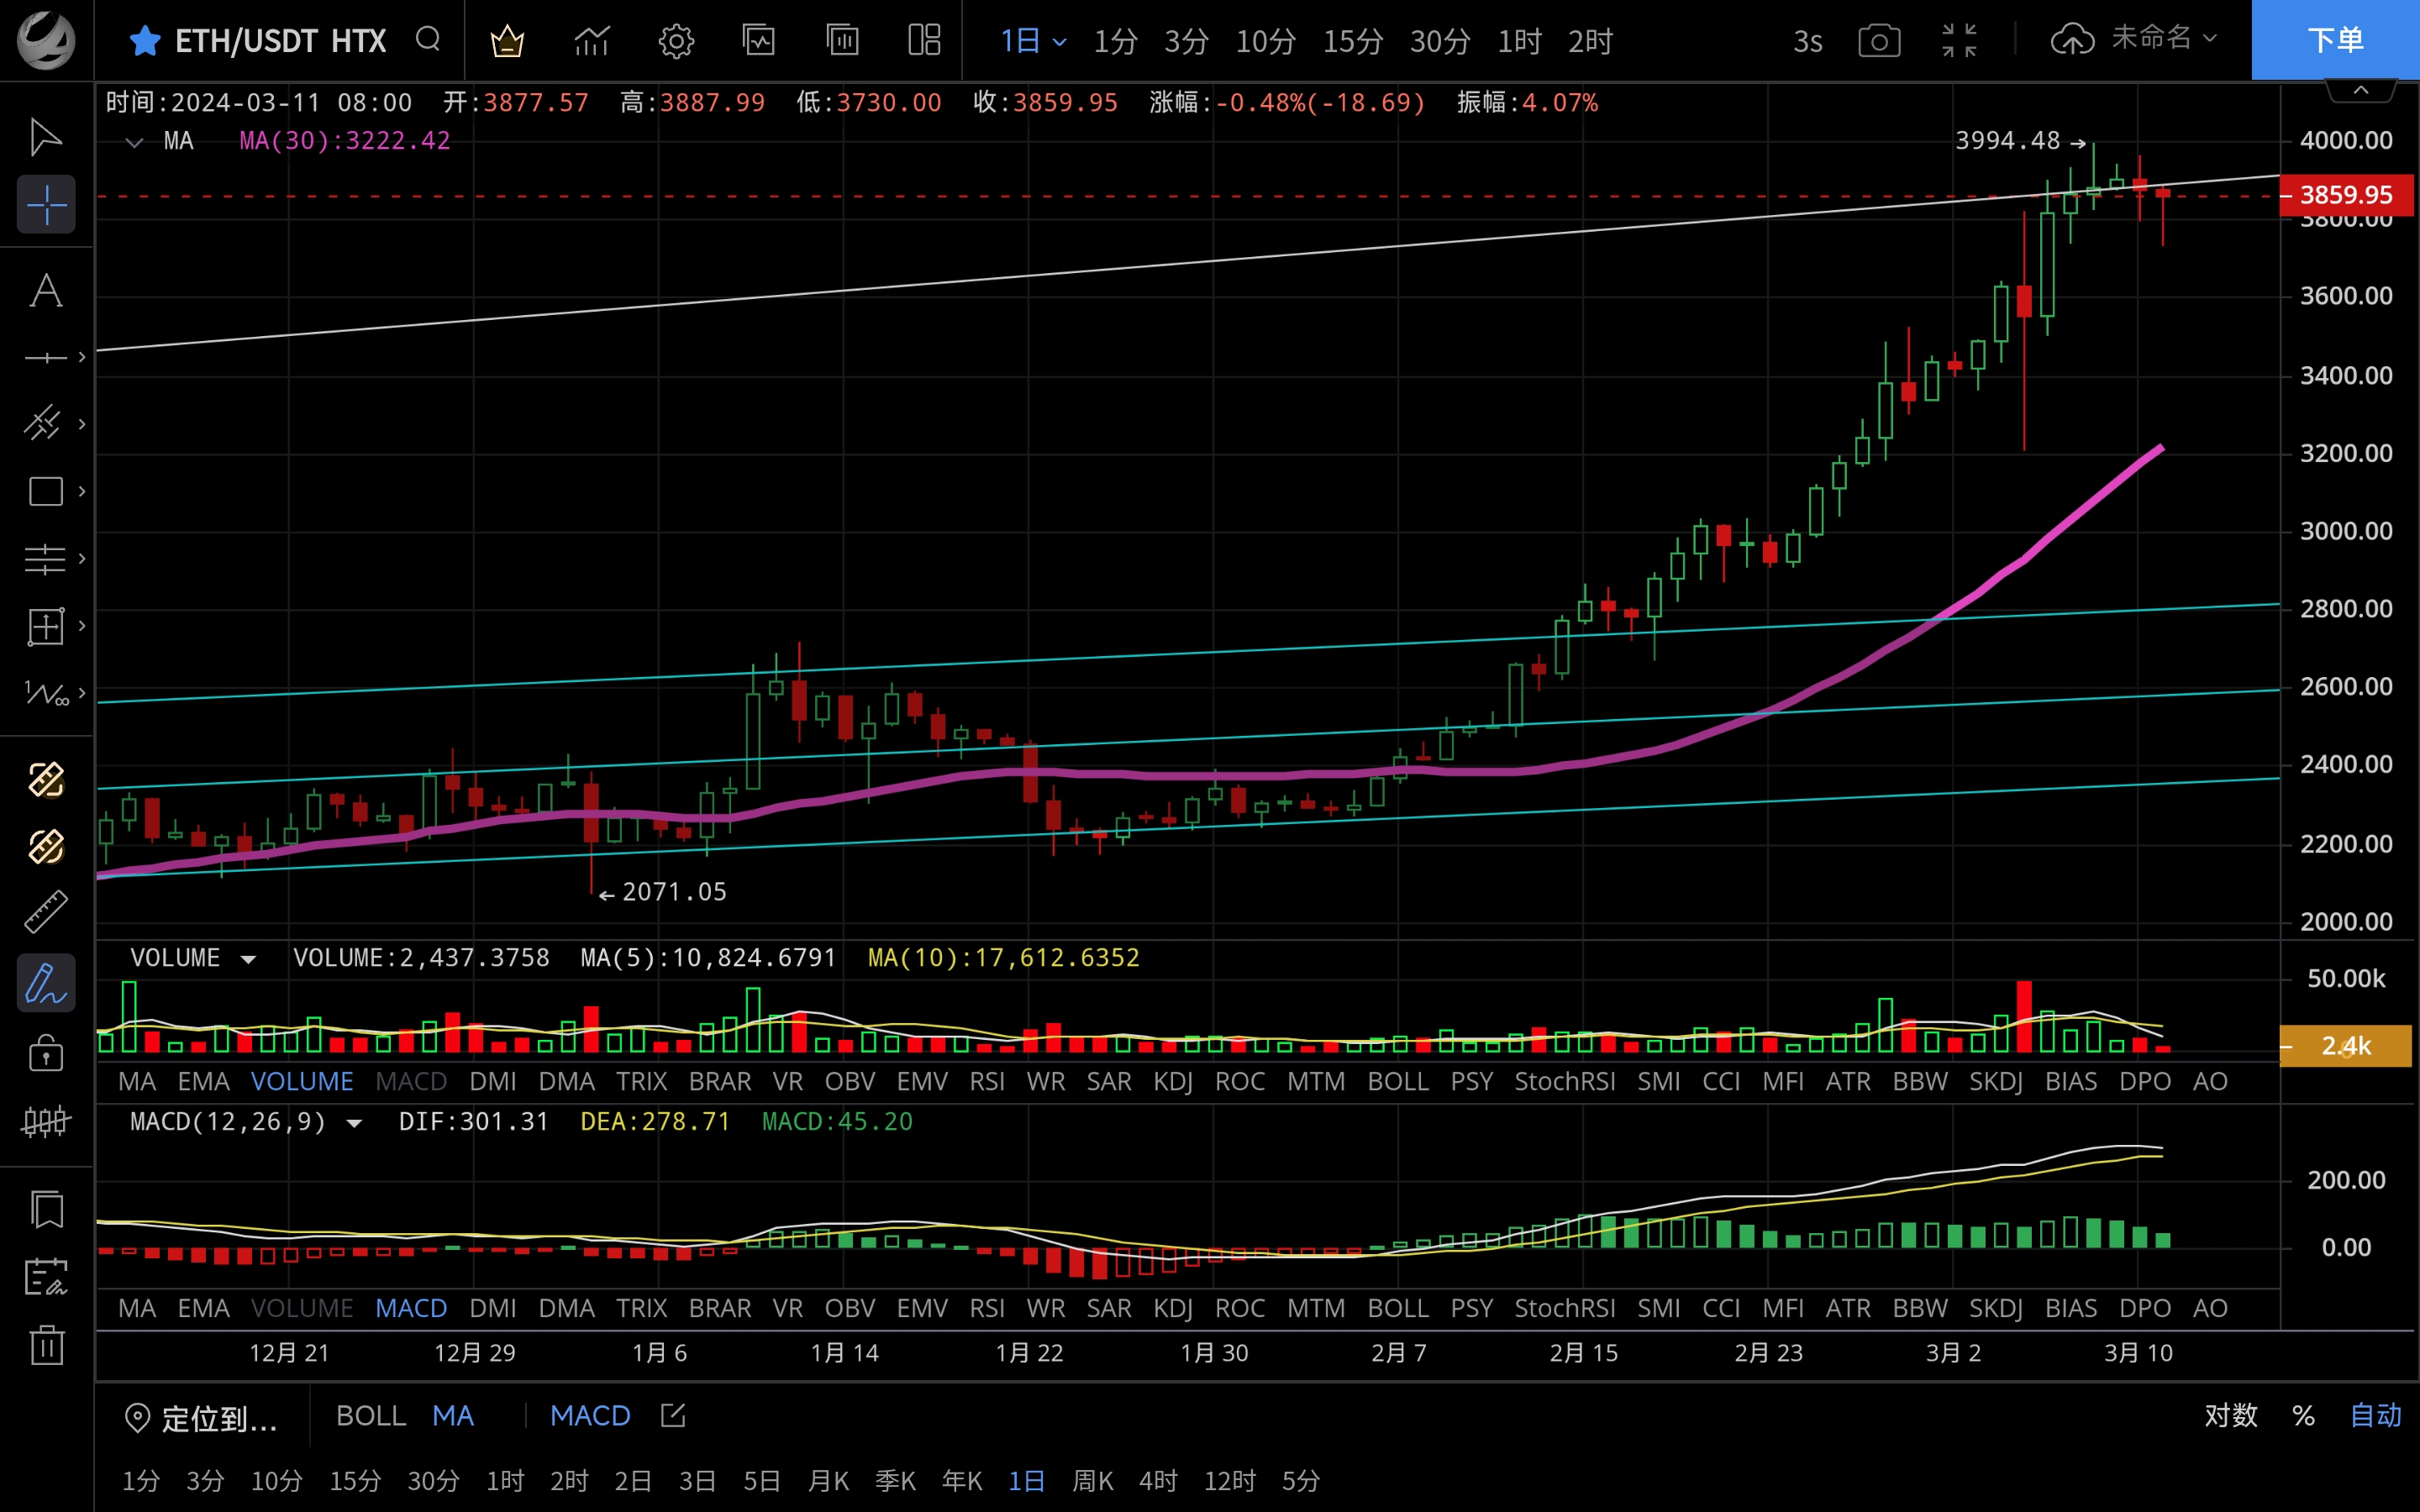
Task: Expand the VOLUME indicator dropdown arrow
Action: click(248, 959)
